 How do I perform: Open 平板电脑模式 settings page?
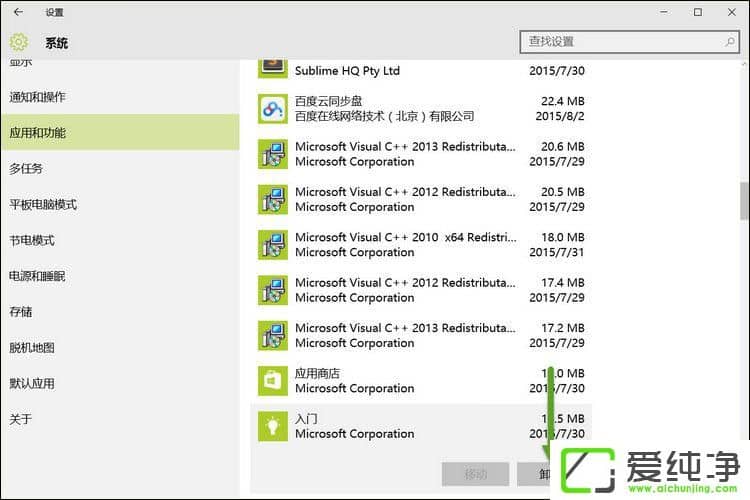click(120, 204)
